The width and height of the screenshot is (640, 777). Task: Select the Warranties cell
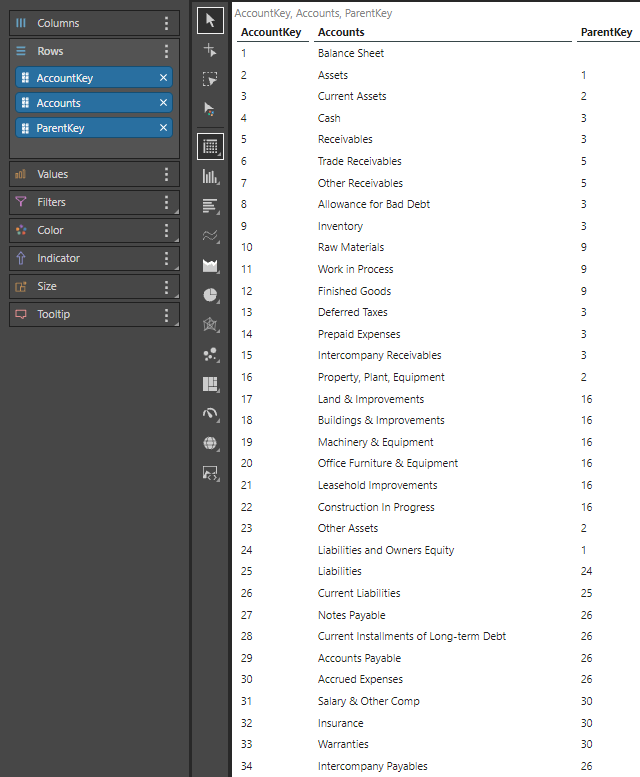click(343, 744)
